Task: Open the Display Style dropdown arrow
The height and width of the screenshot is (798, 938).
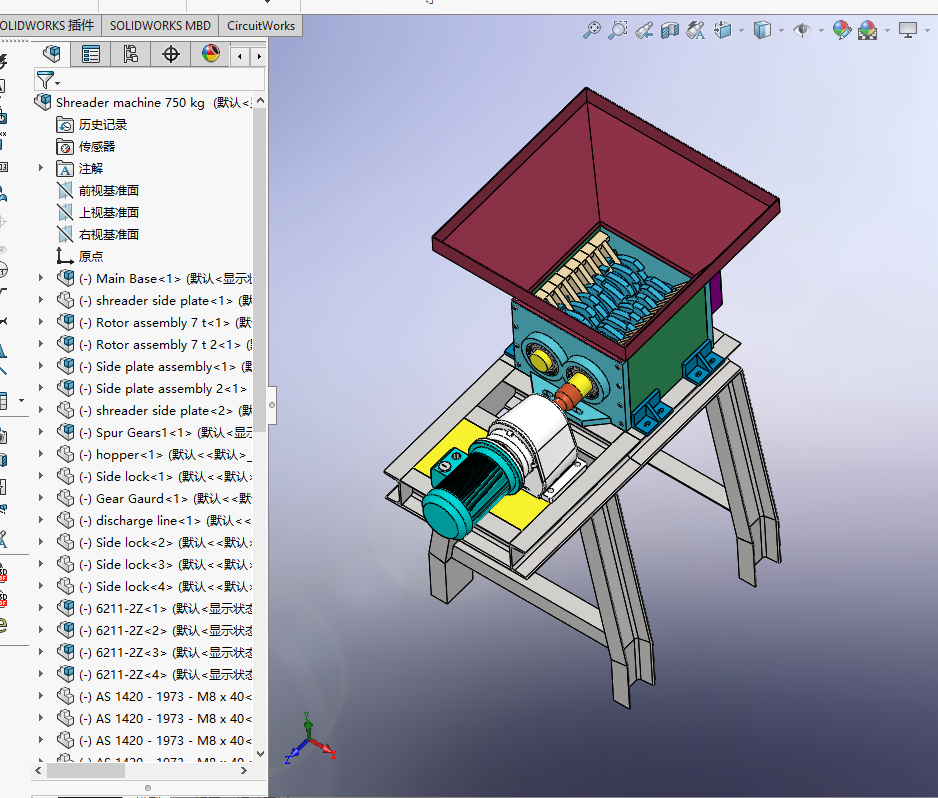Action: [781, 30]
